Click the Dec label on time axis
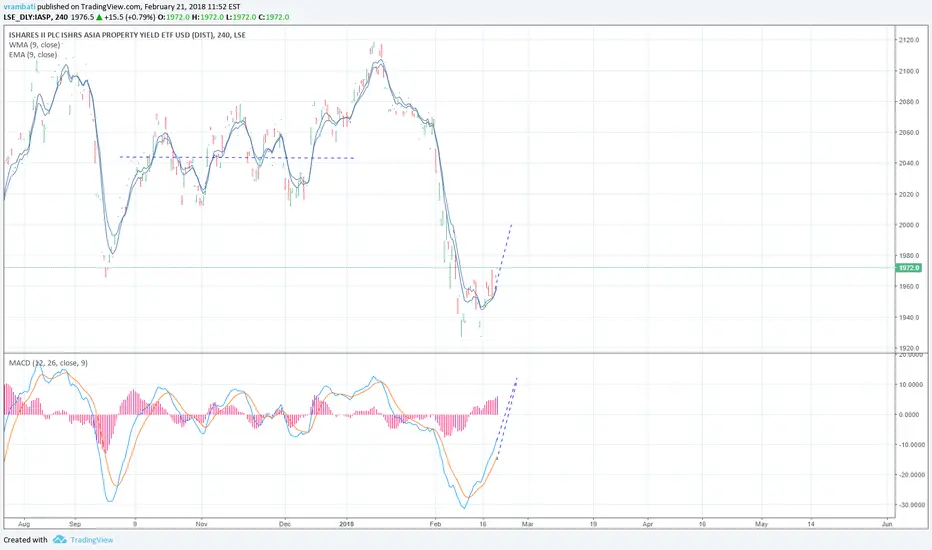 pyautogui.click(x=285, y=524)
